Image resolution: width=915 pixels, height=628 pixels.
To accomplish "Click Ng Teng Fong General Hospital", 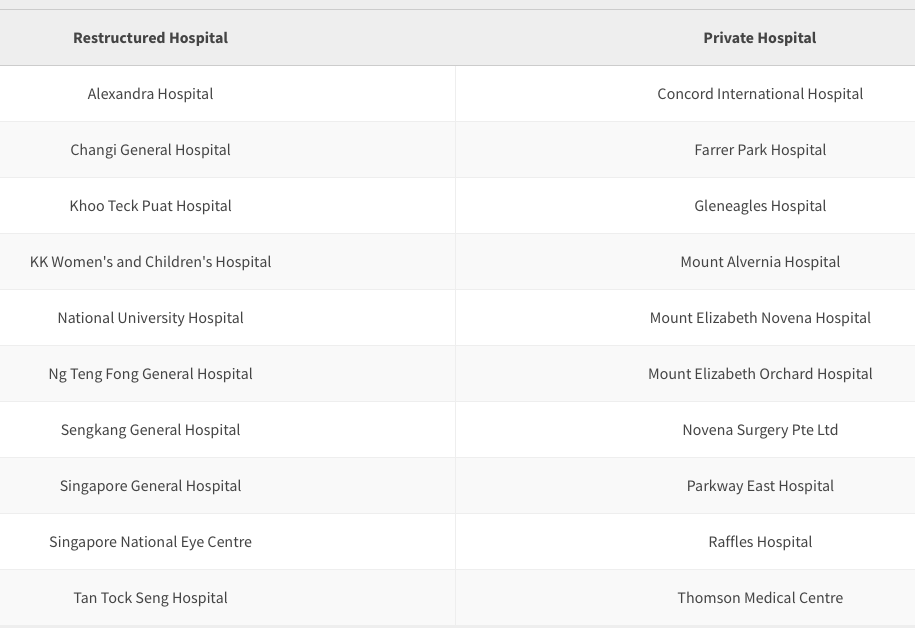I will 151,374.
